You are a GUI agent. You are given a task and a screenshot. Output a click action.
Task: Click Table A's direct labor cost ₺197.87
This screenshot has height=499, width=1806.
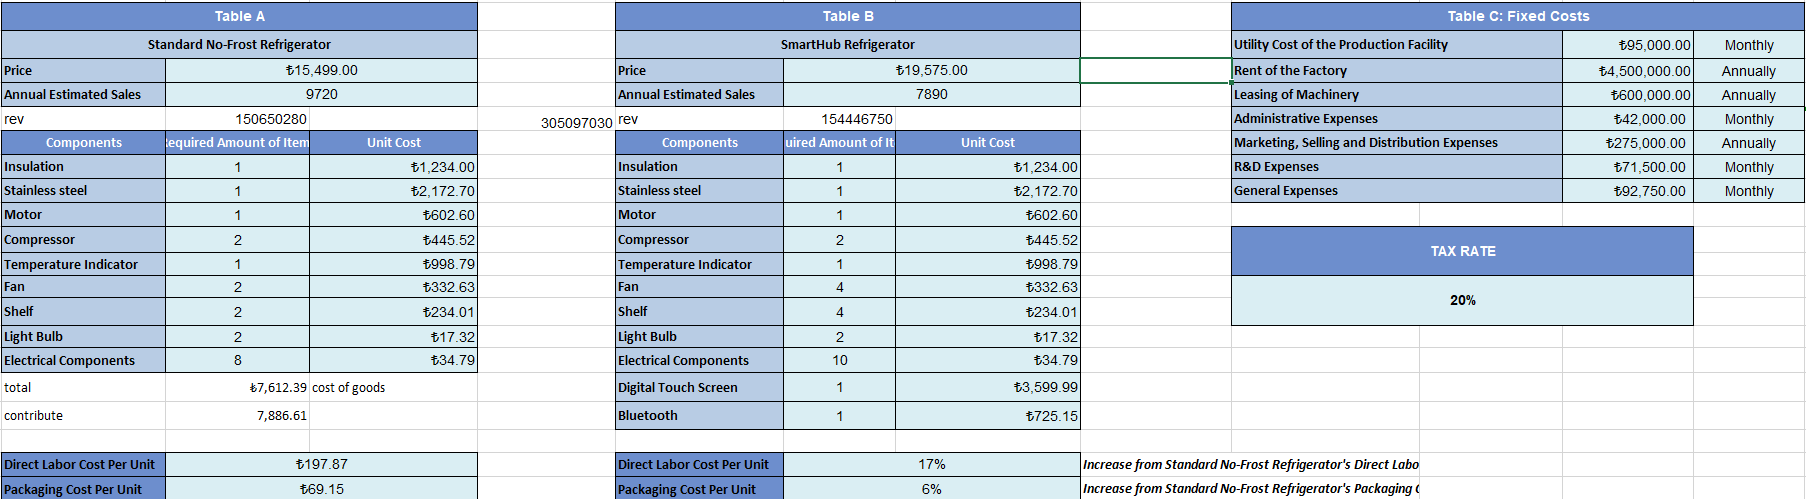click(x=321, y=464)
